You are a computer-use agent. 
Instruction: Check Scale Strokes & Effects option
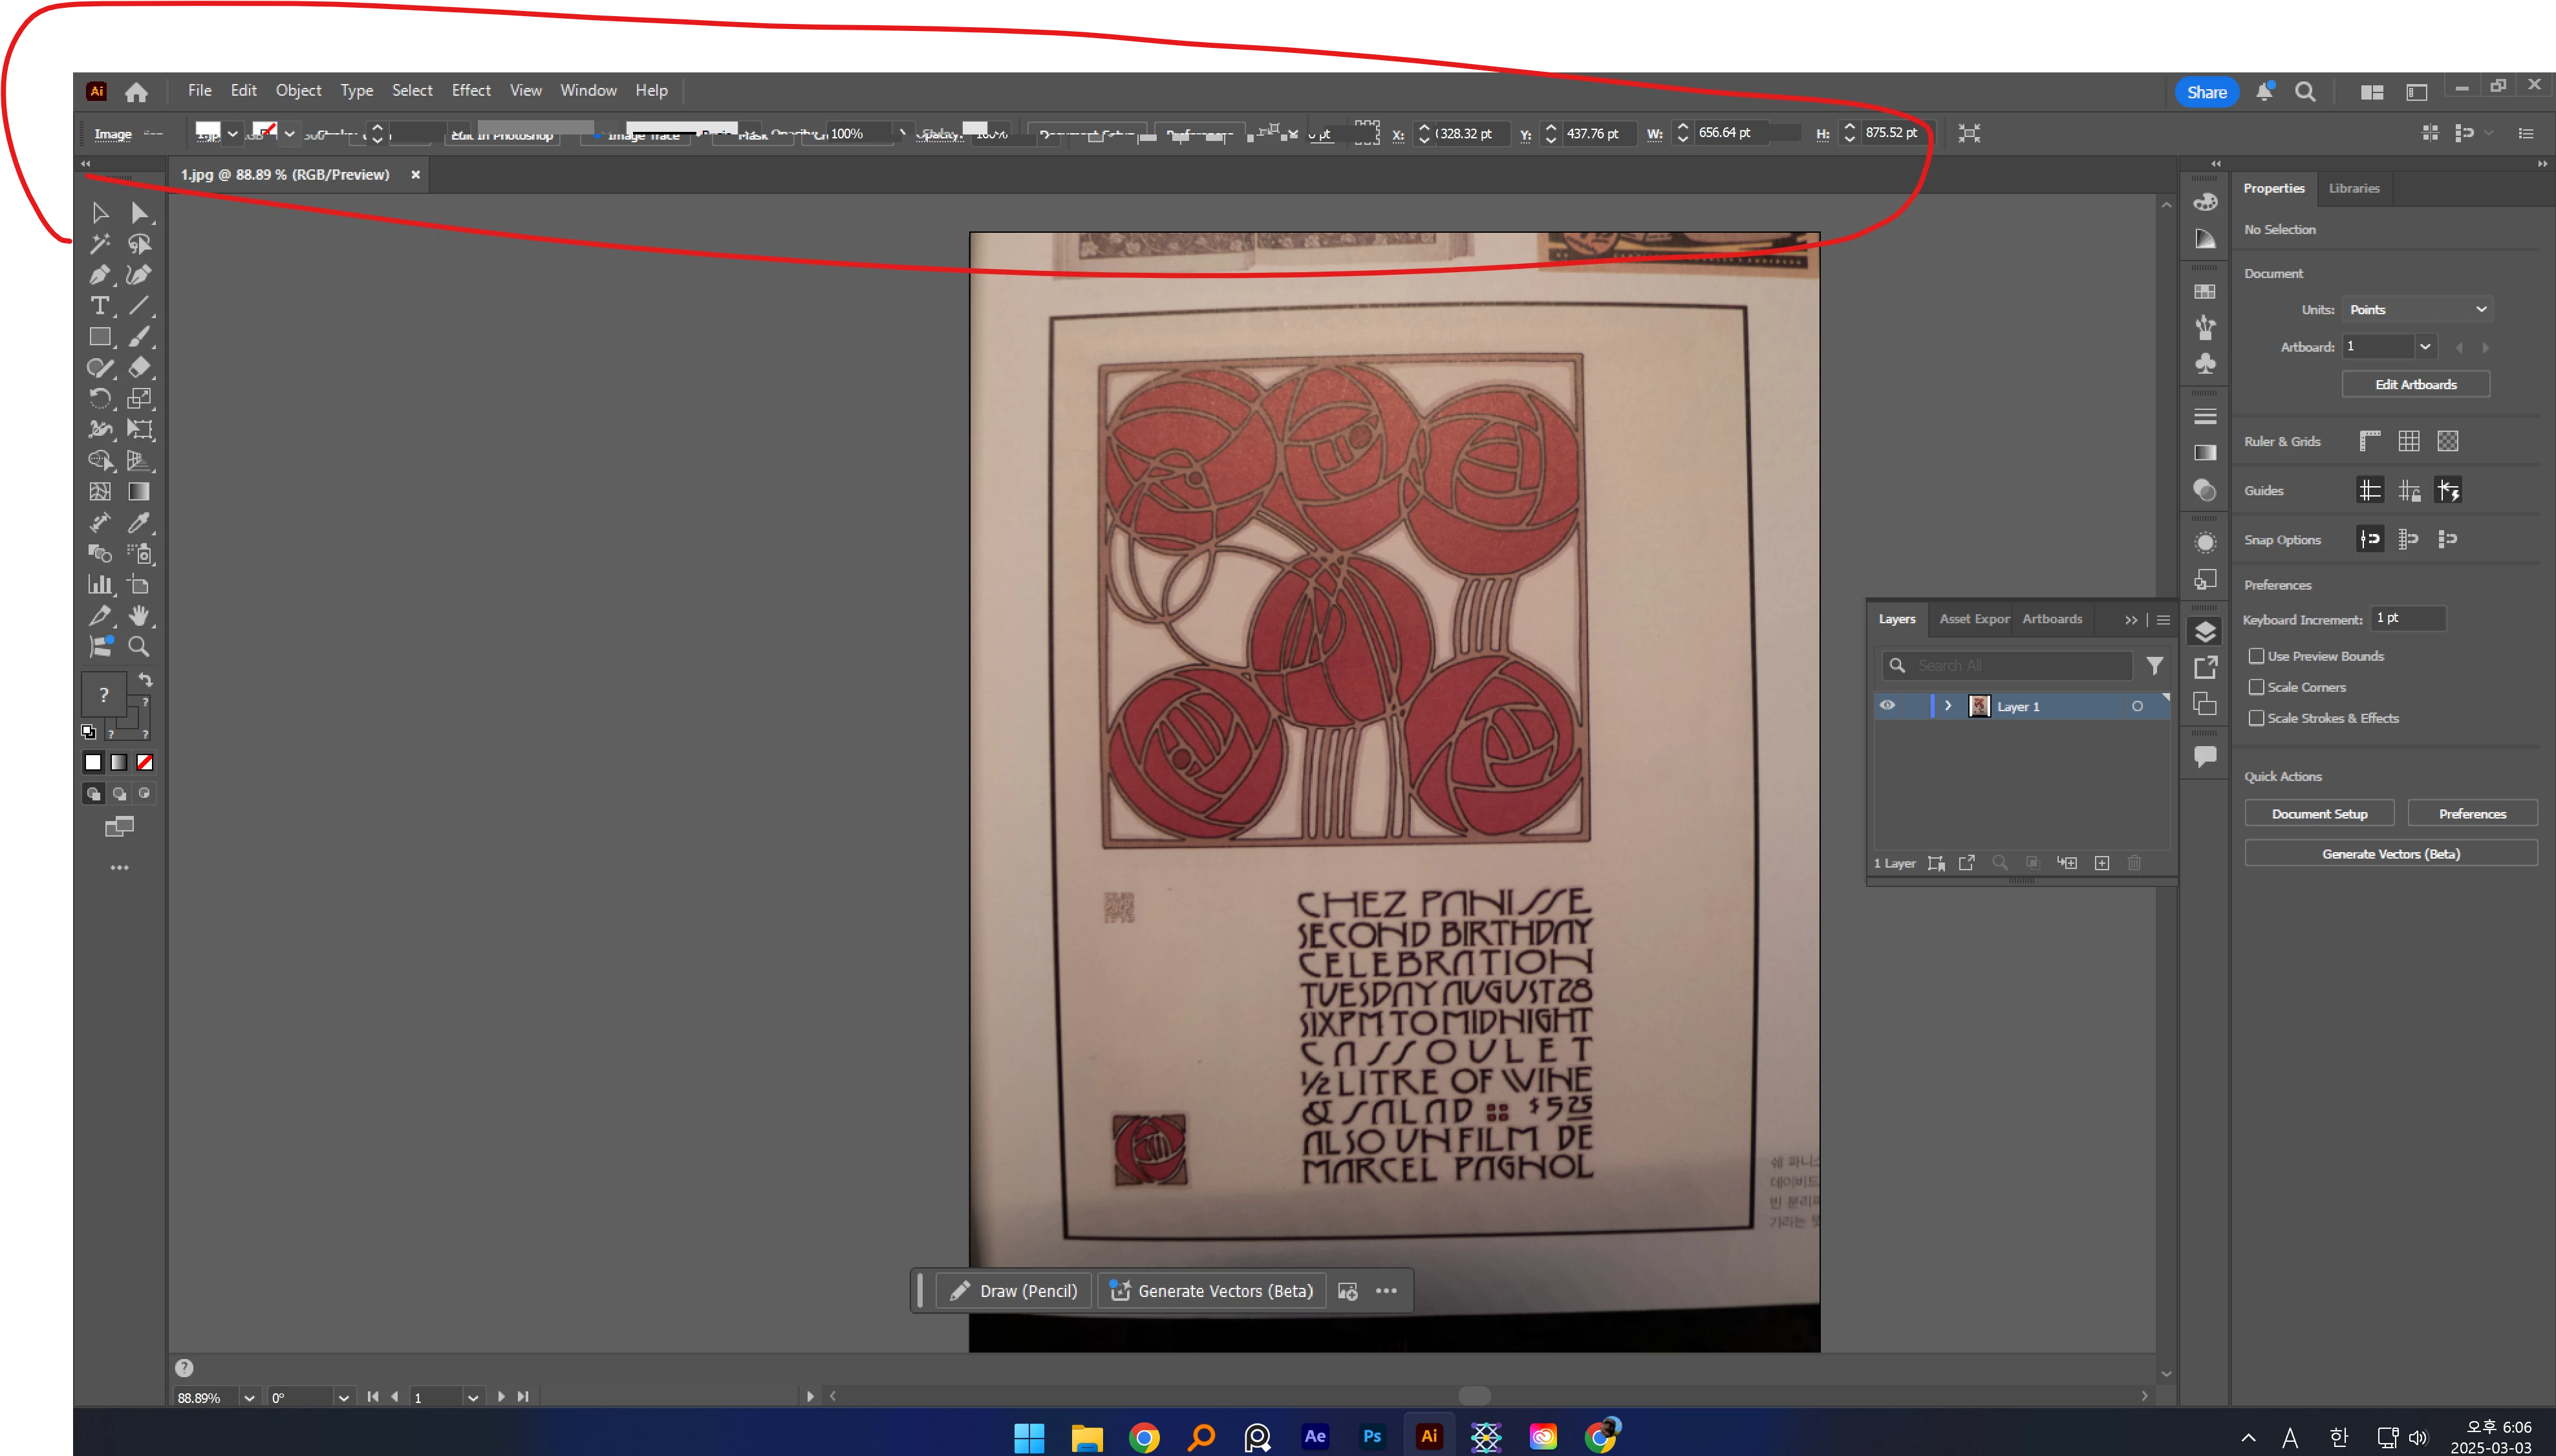2257,718
